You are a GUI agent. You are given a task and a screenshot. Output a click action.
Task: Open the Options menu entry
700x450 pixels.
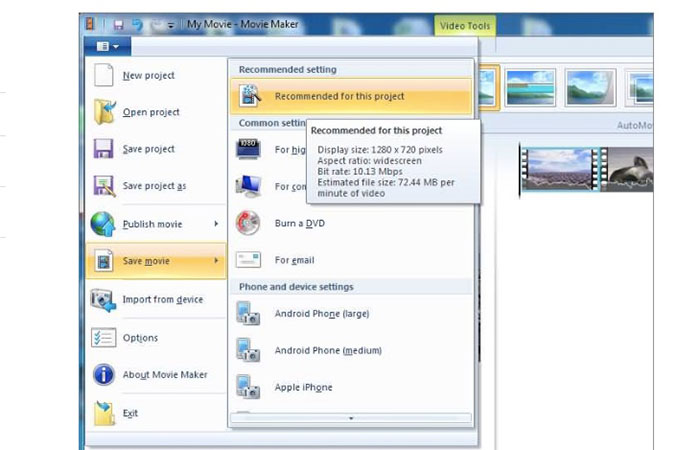156,338
